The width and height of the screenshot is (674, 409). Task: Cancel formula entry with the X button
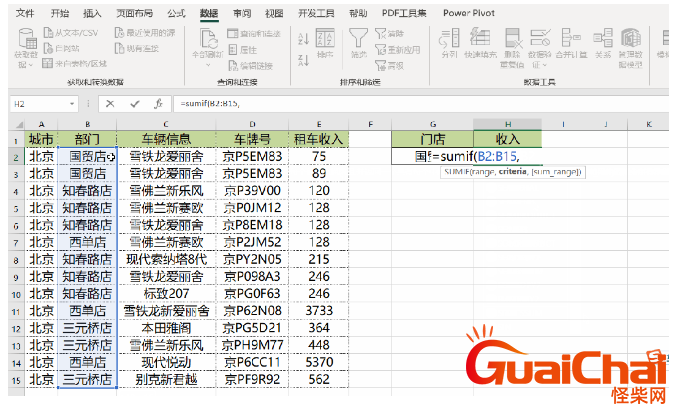(x=108, y=103)
